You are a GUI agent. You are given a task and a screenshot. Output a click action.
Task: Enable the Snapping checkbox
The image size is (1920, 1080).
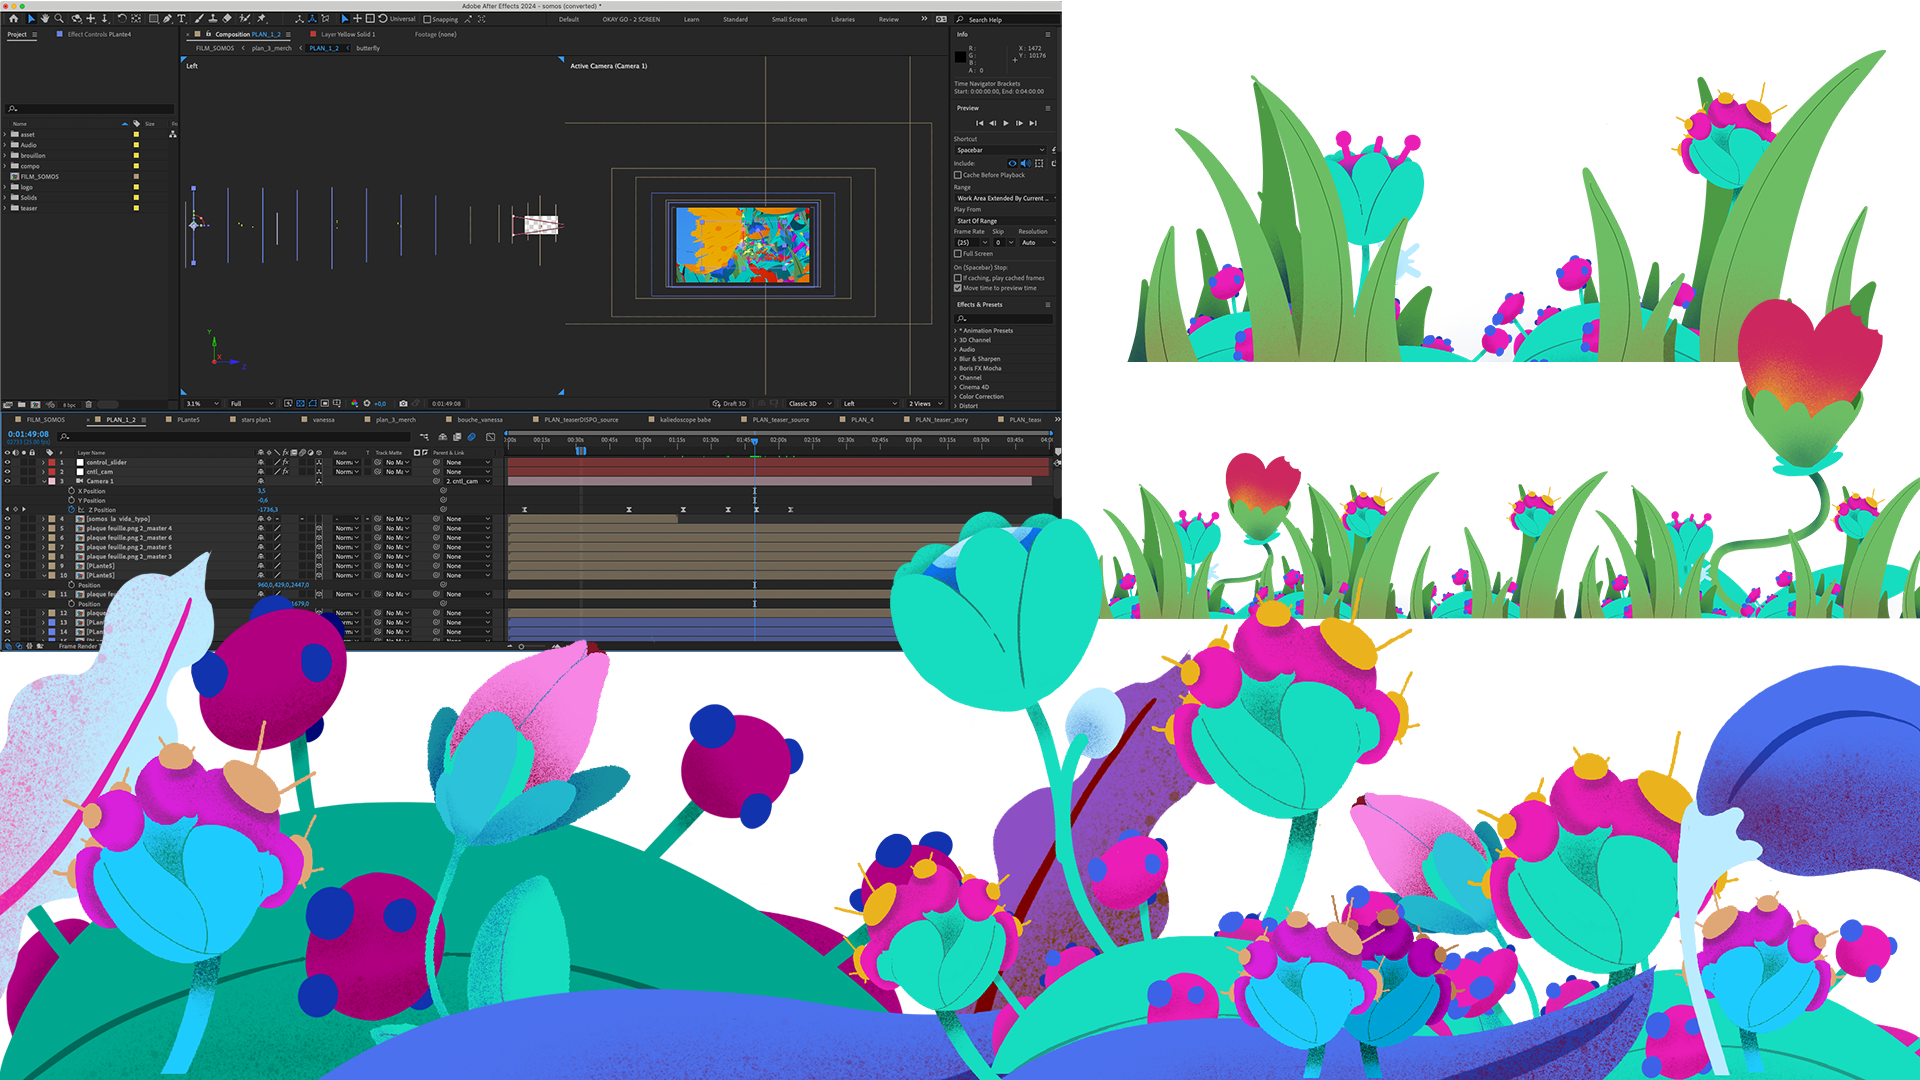click(x=428, y=19)
